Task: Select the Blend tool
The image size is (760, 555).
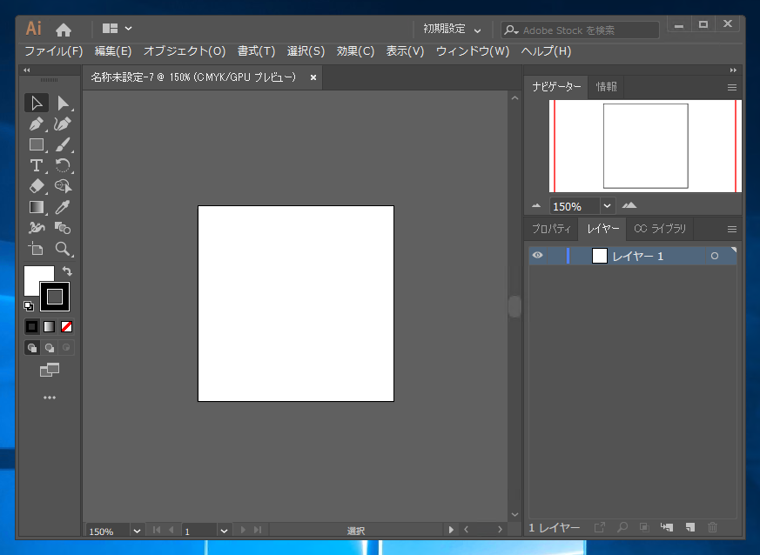Action: (x=63, y=228)
